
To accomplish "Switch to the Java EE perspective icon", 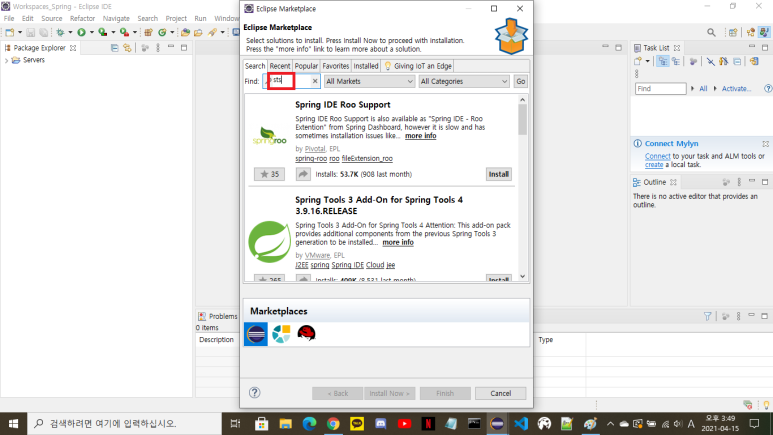I will (751, 33).
